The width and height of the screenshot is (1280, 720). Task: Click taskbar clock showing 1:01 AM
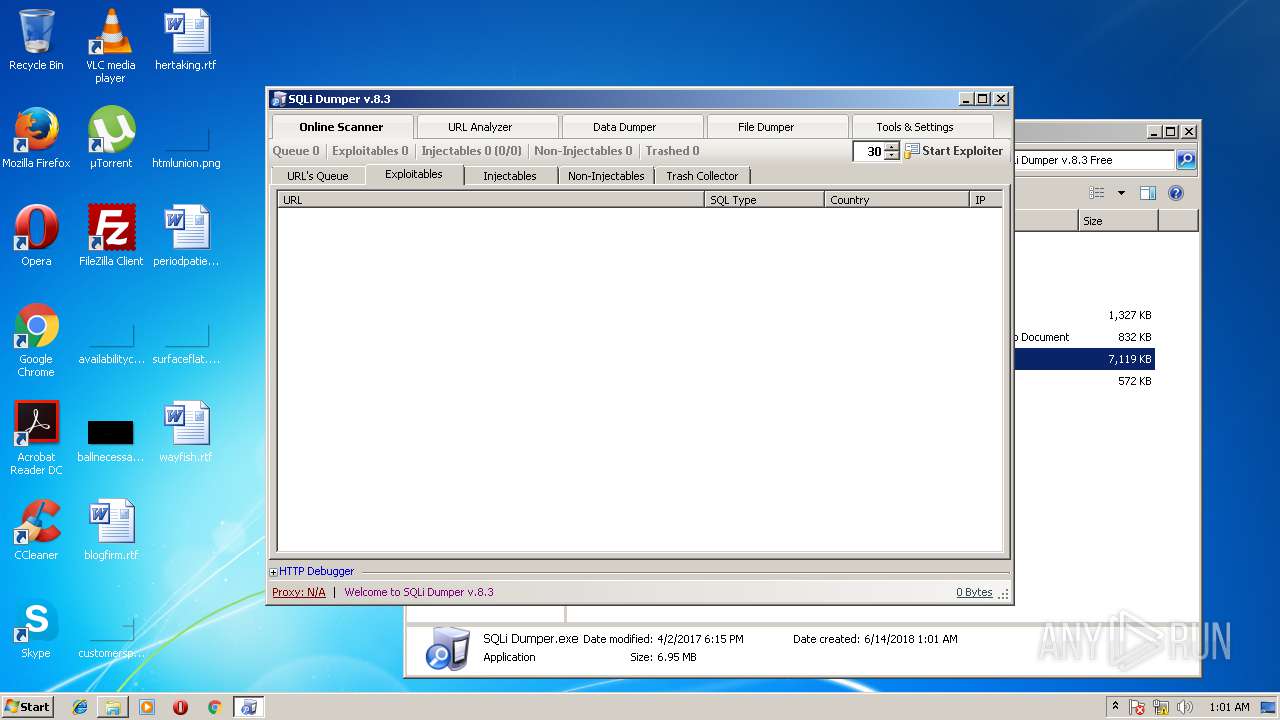tap(1229, 707)
